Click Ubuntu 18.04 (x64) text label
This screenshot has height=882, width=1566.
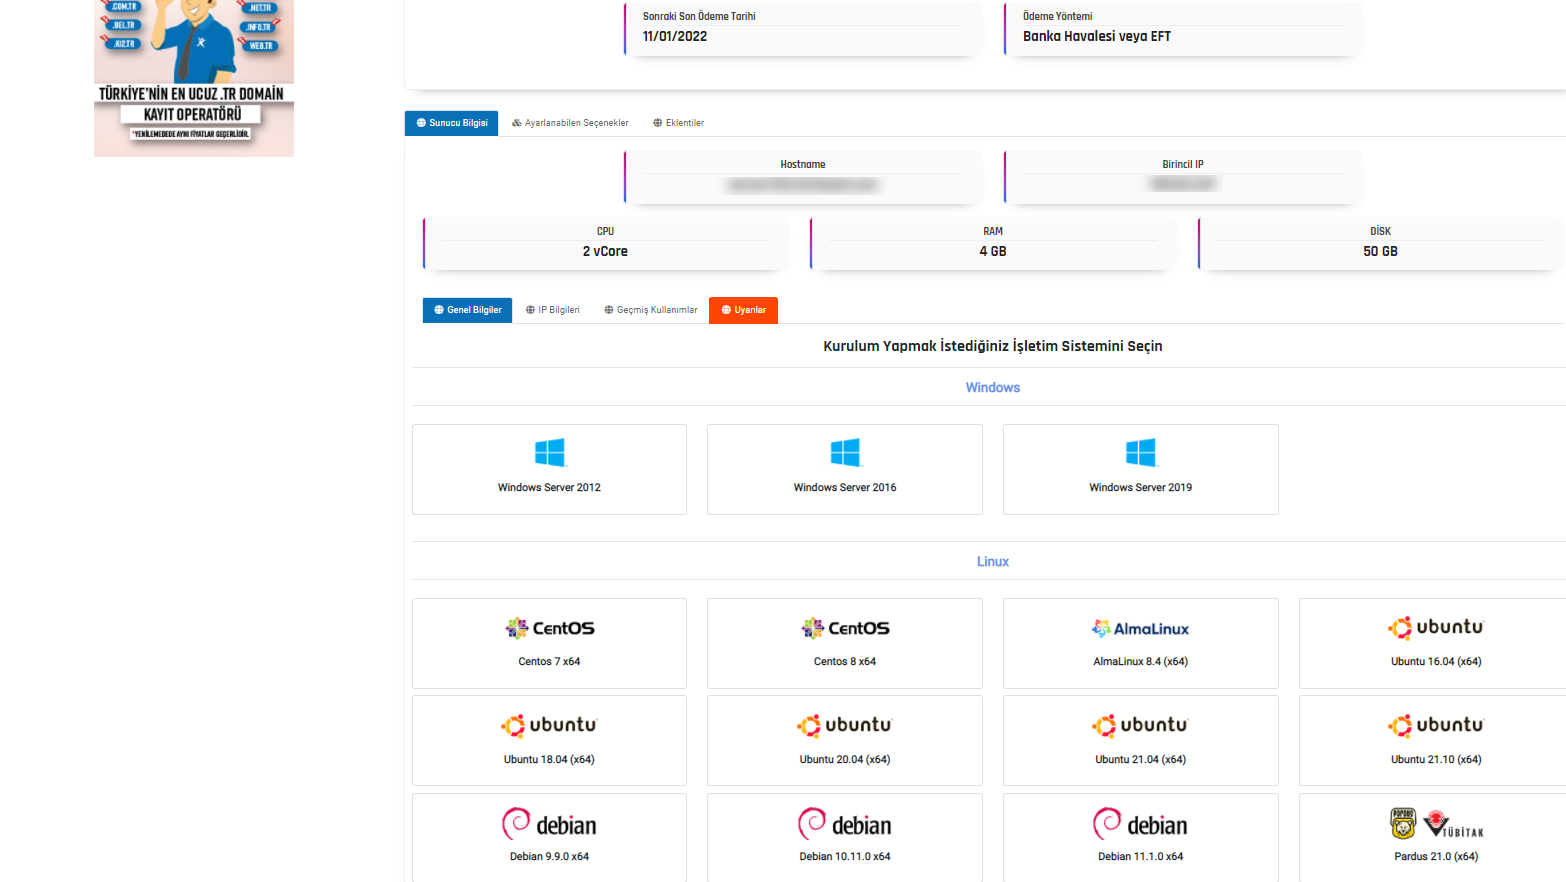pos(549,760)
